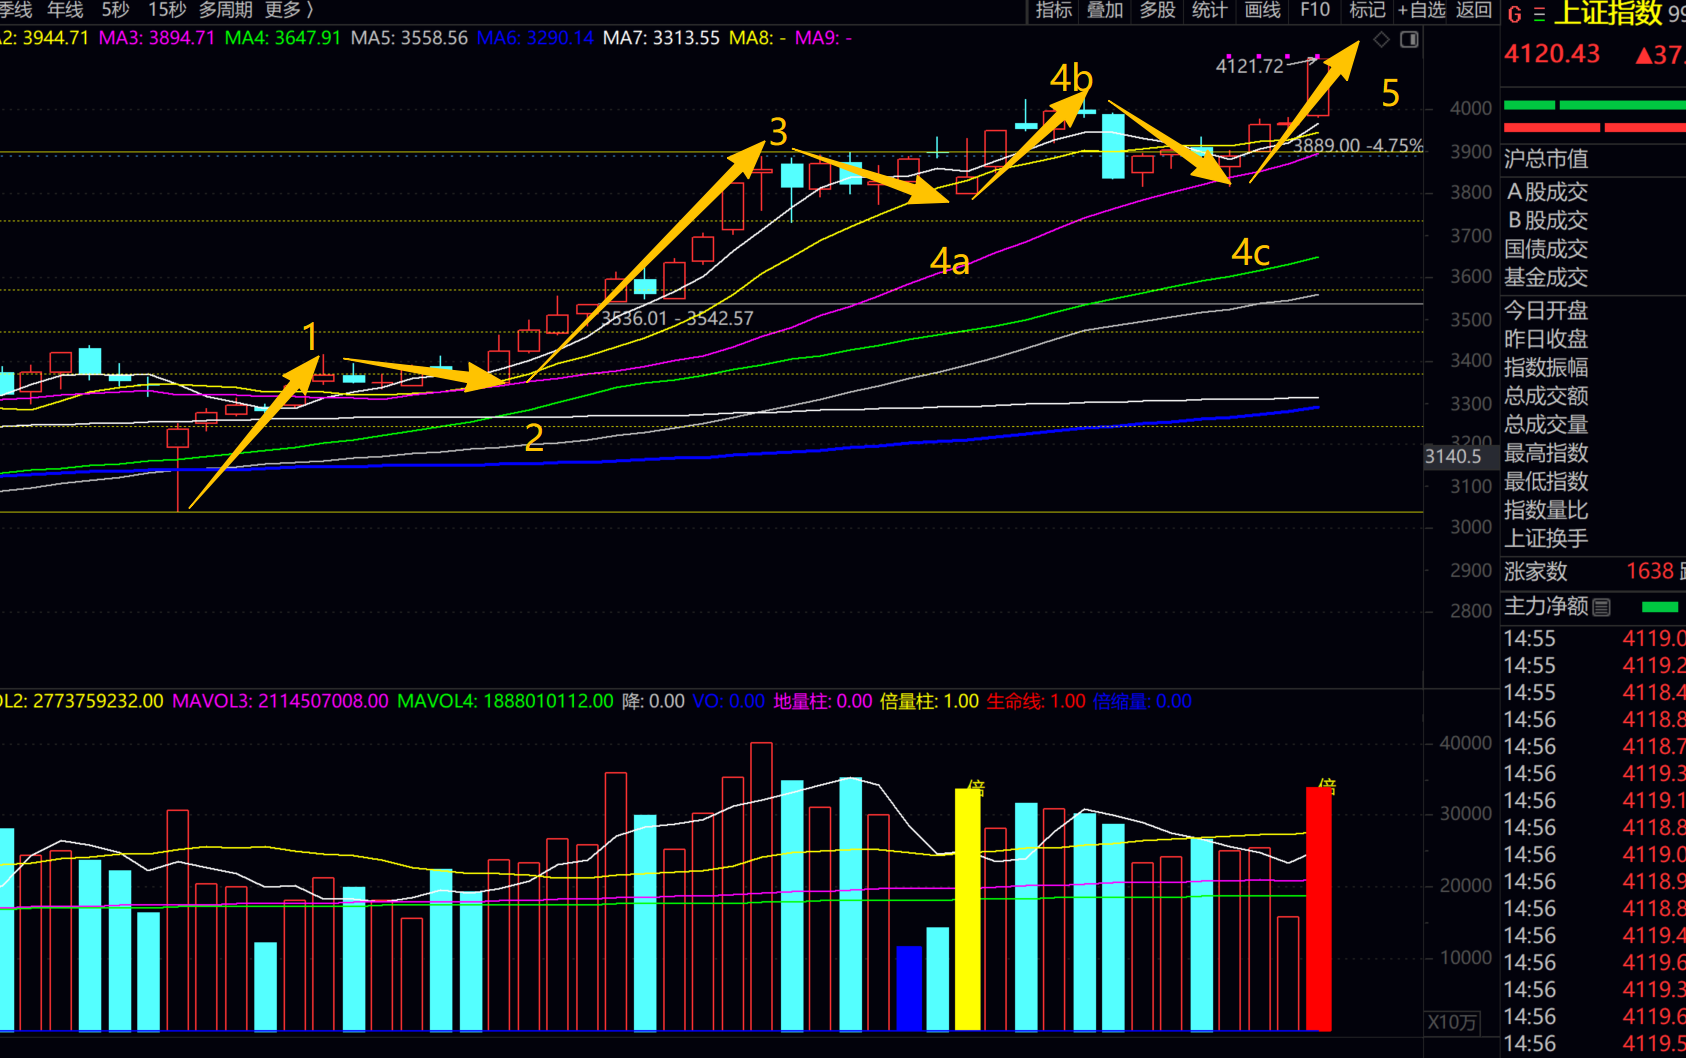The width and height of the screenshot is (1686, 1058).
Task: Open the 画线 drawing tools
Action: point(1262,10)
